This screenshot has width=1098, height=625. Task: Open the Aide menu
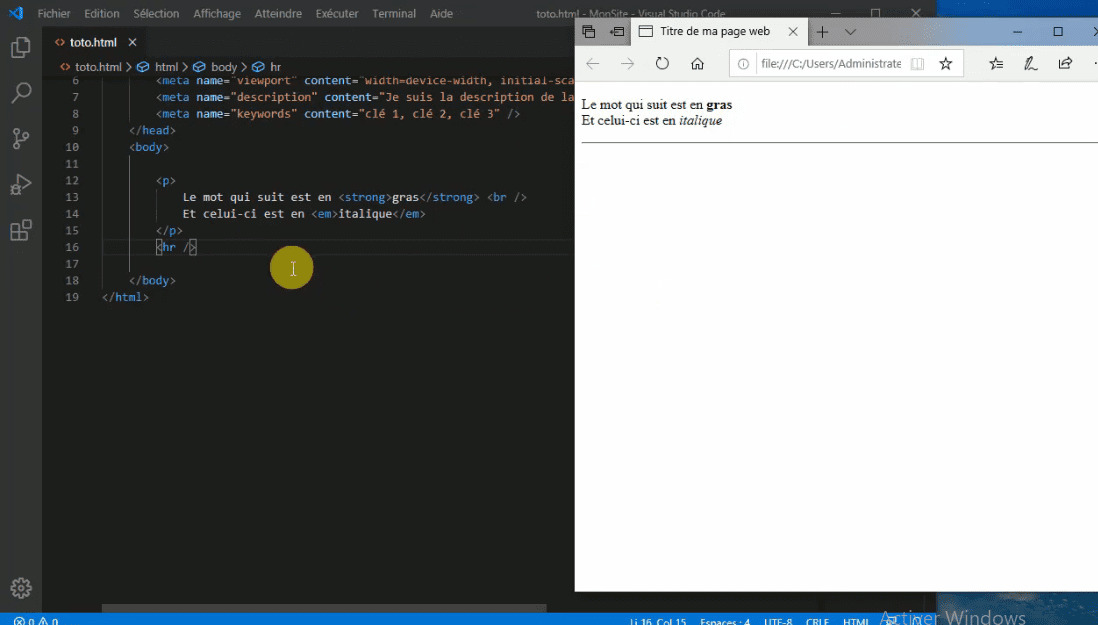click(441, 13)
